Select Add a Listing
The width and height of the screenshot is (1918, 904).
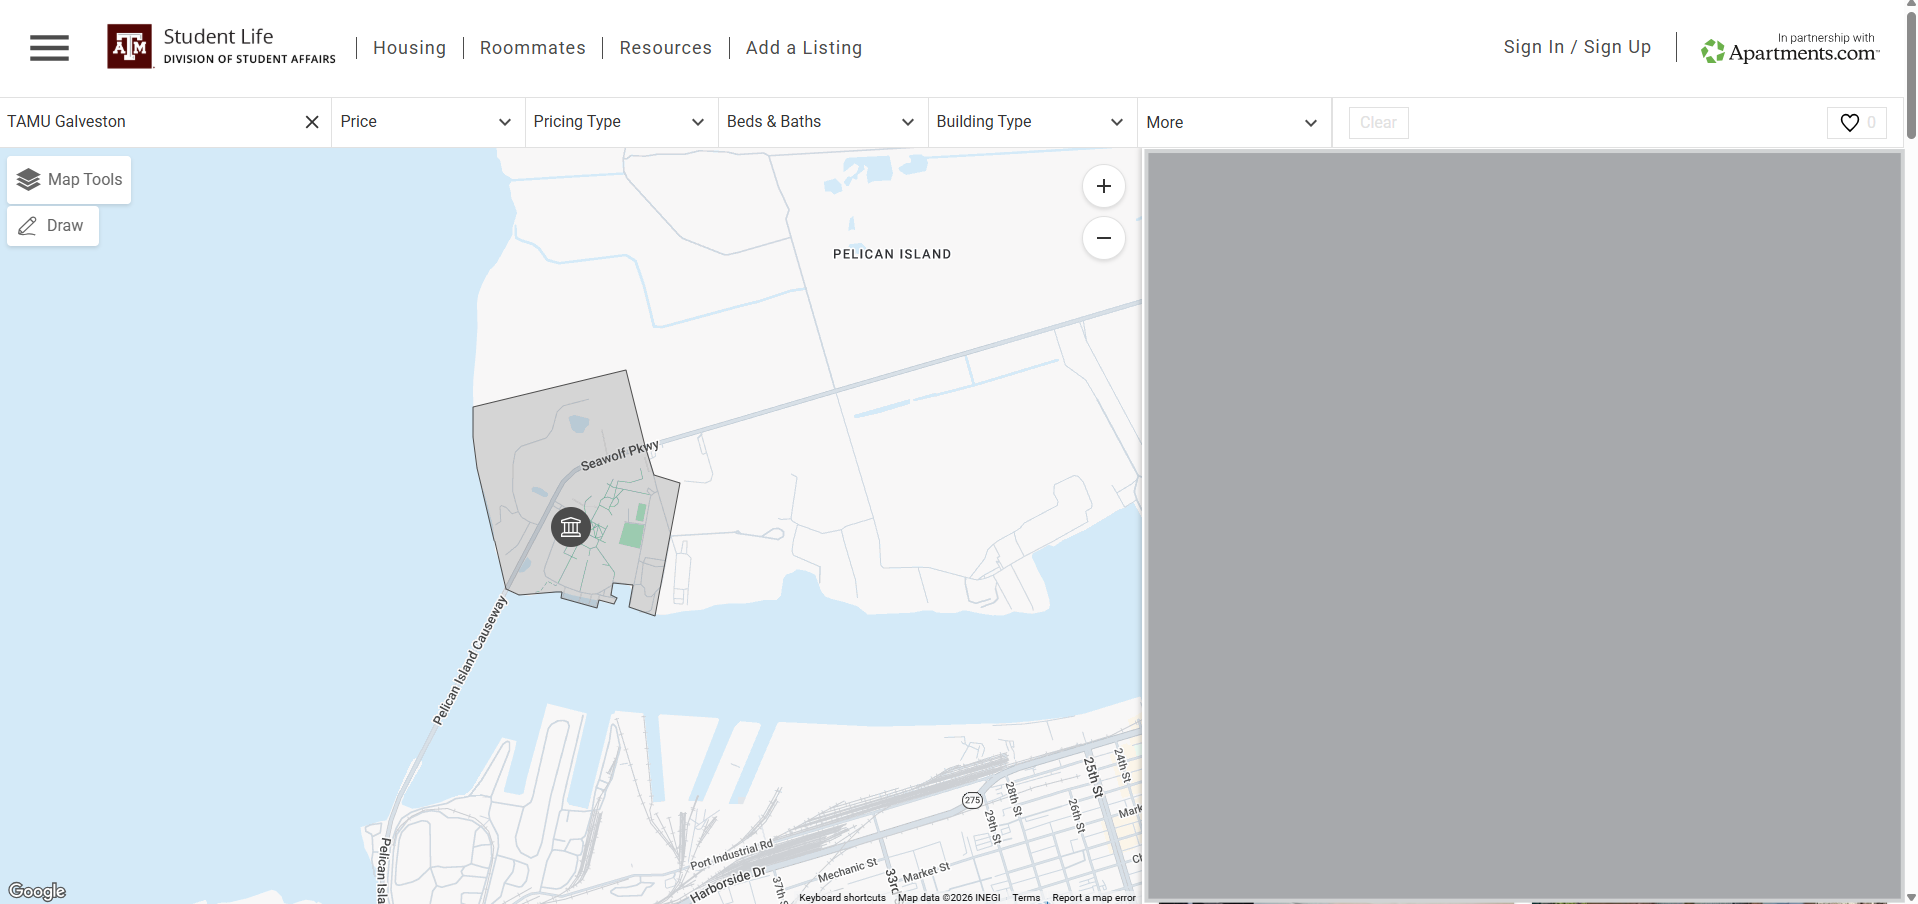pyautogui.click(x=804, y=47)
